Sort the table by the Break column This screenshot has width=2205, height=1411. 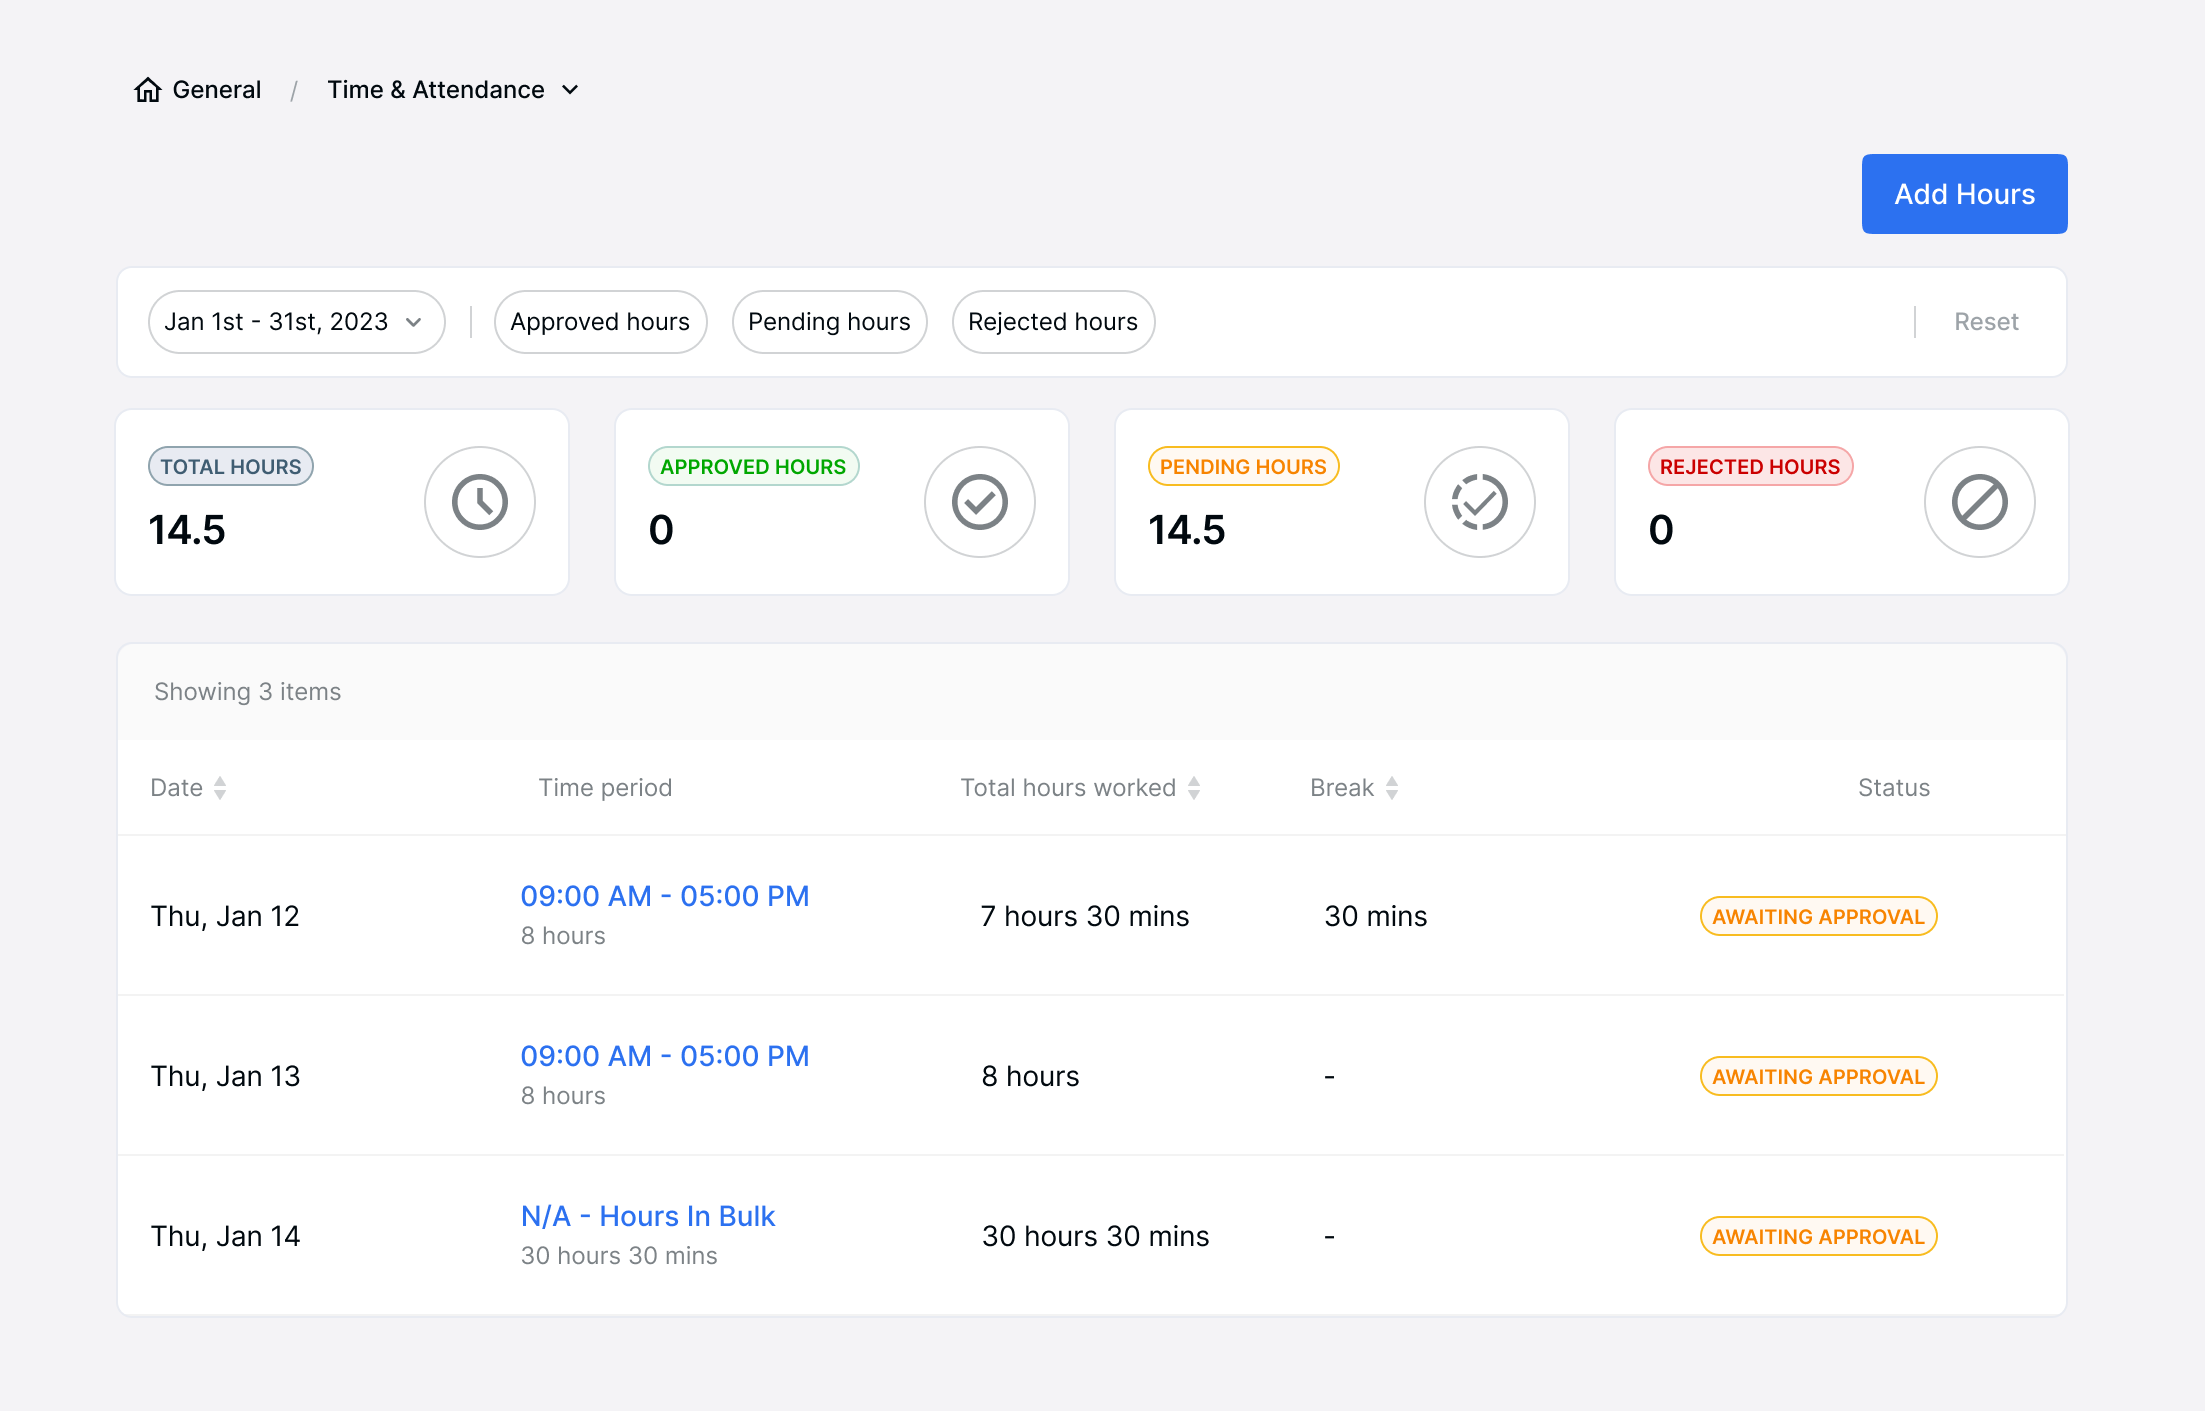pos(1392,787)
